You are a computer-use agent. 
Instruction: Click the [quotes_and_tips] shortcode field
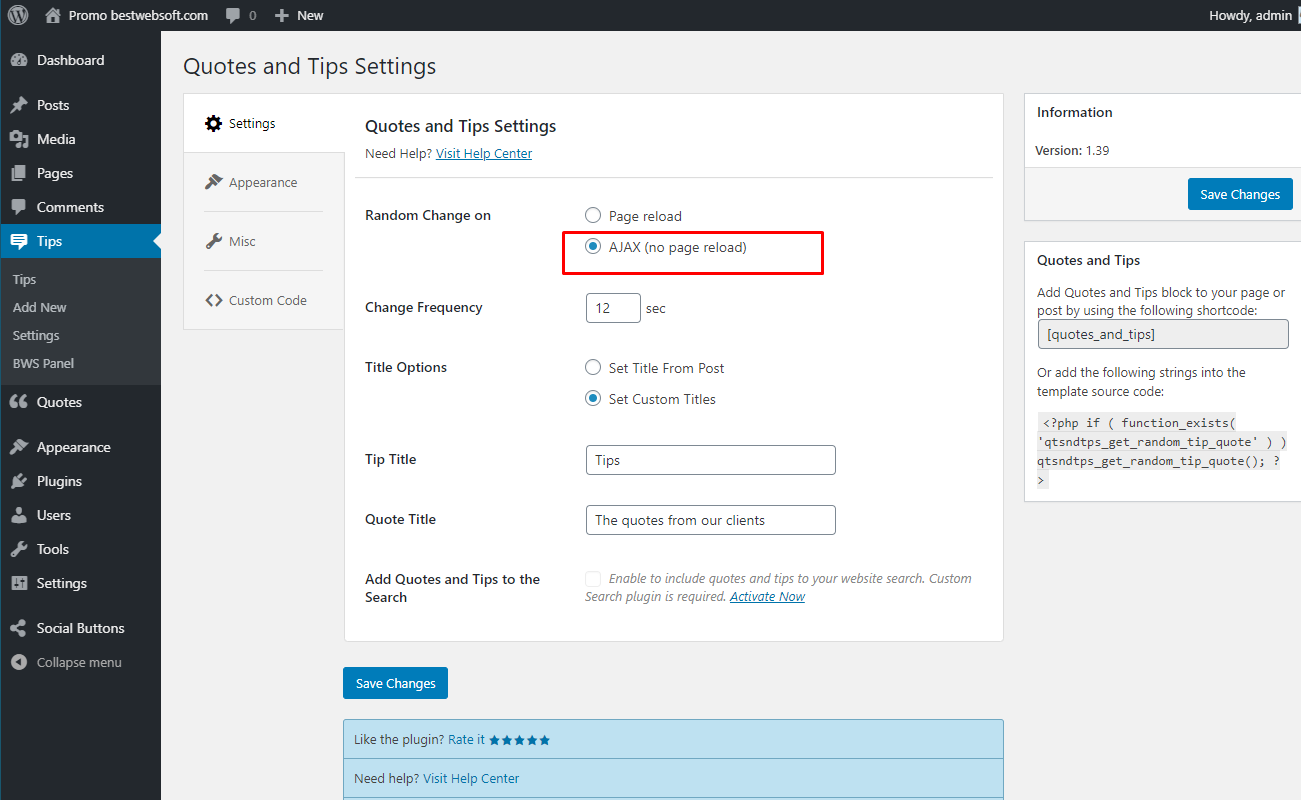coord(1163,334)
